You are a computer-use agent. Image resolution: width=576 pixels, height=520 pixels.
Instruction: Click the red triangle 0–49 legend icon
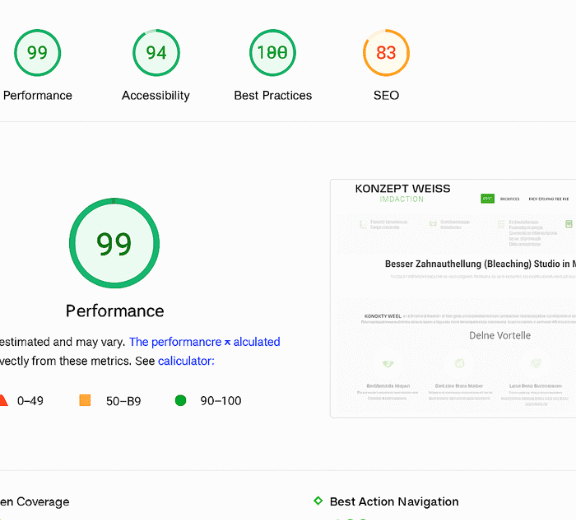click(3, 400)
